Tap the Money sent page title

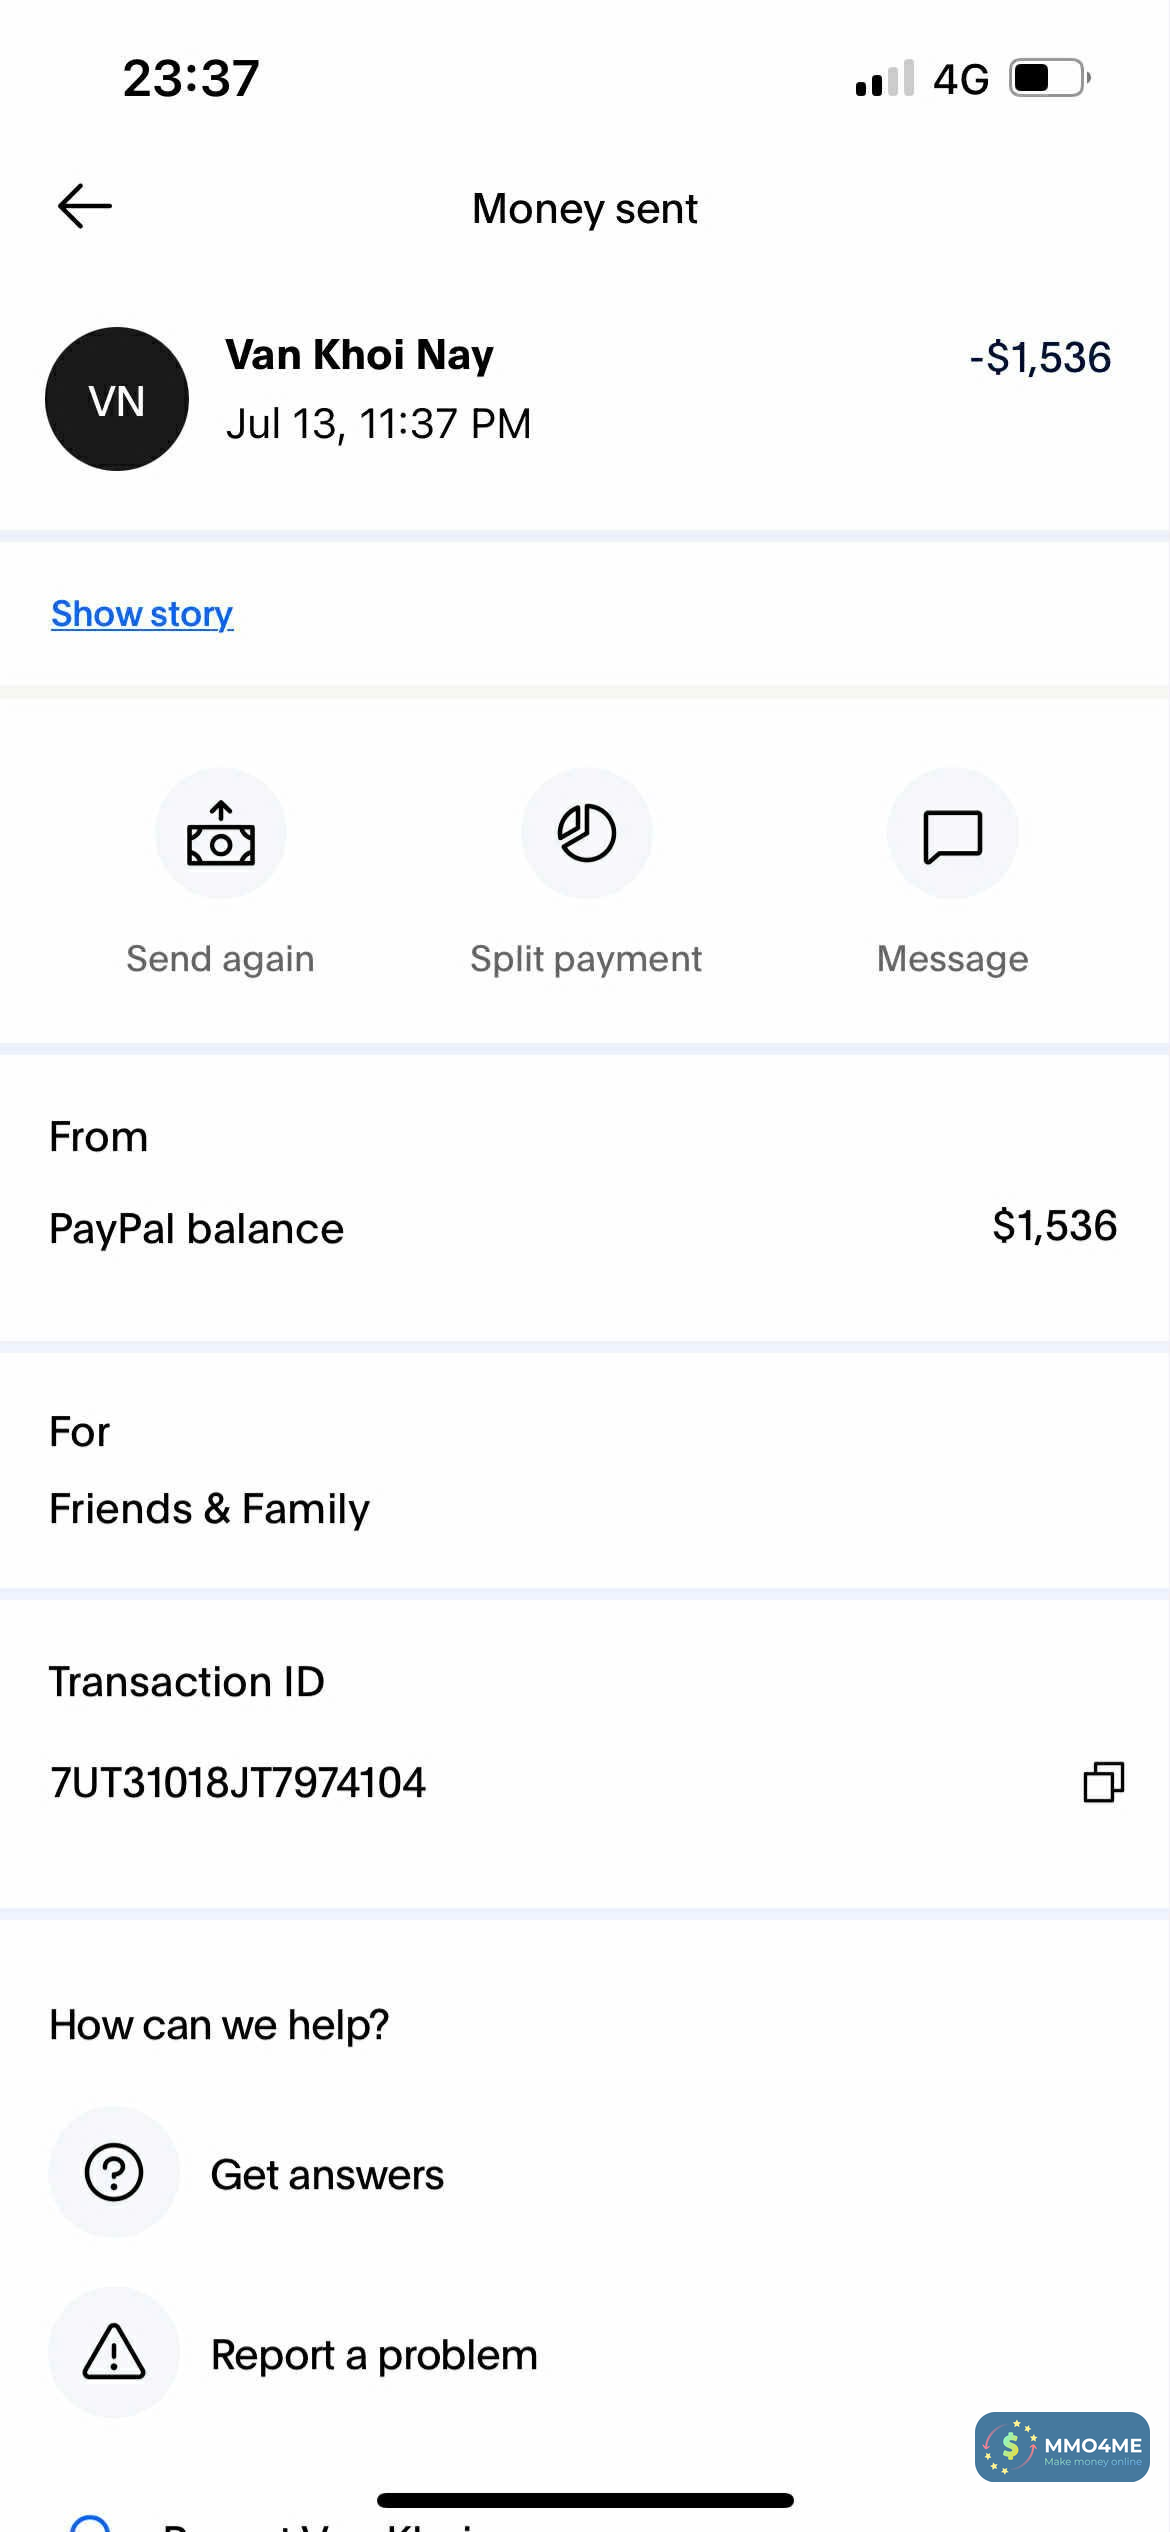click(x=585, y=209)
